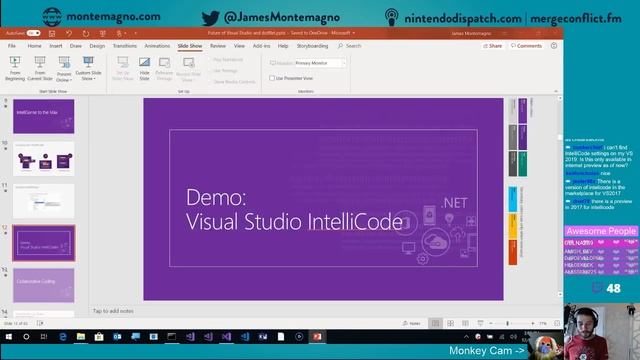Screen dimensions: 640x360
Task: Open Record Slide Show dropdown
Action: 188,69
